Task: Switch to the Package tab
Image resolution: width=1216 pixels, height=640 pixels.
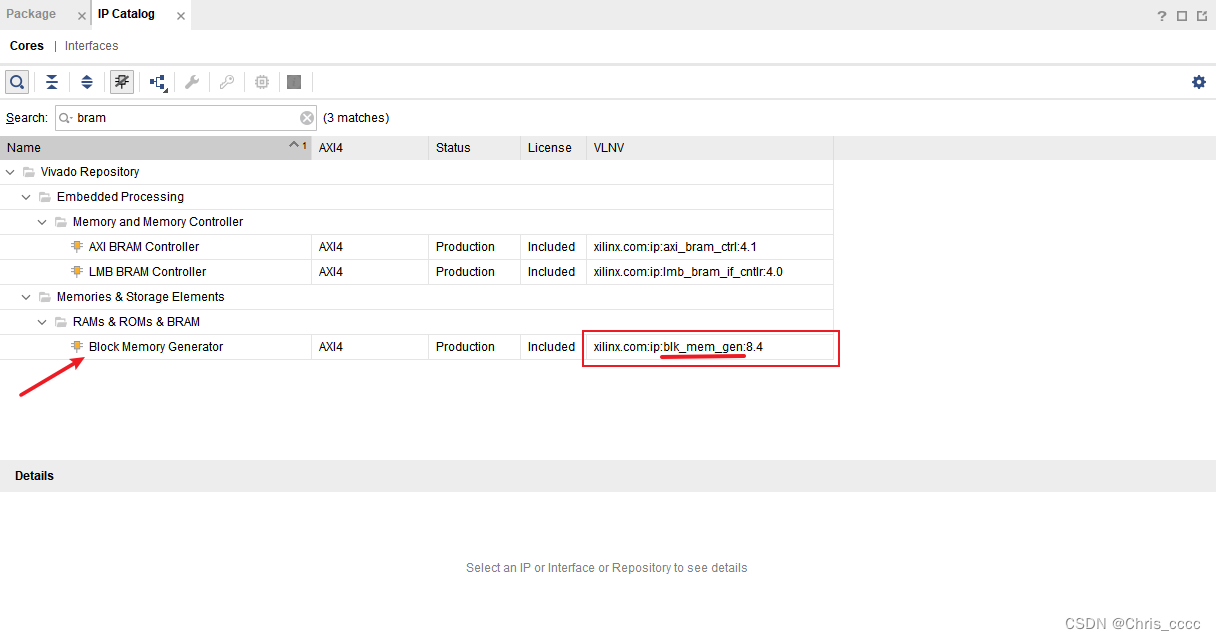Action: pyautogui.click(x=30, y=14)
